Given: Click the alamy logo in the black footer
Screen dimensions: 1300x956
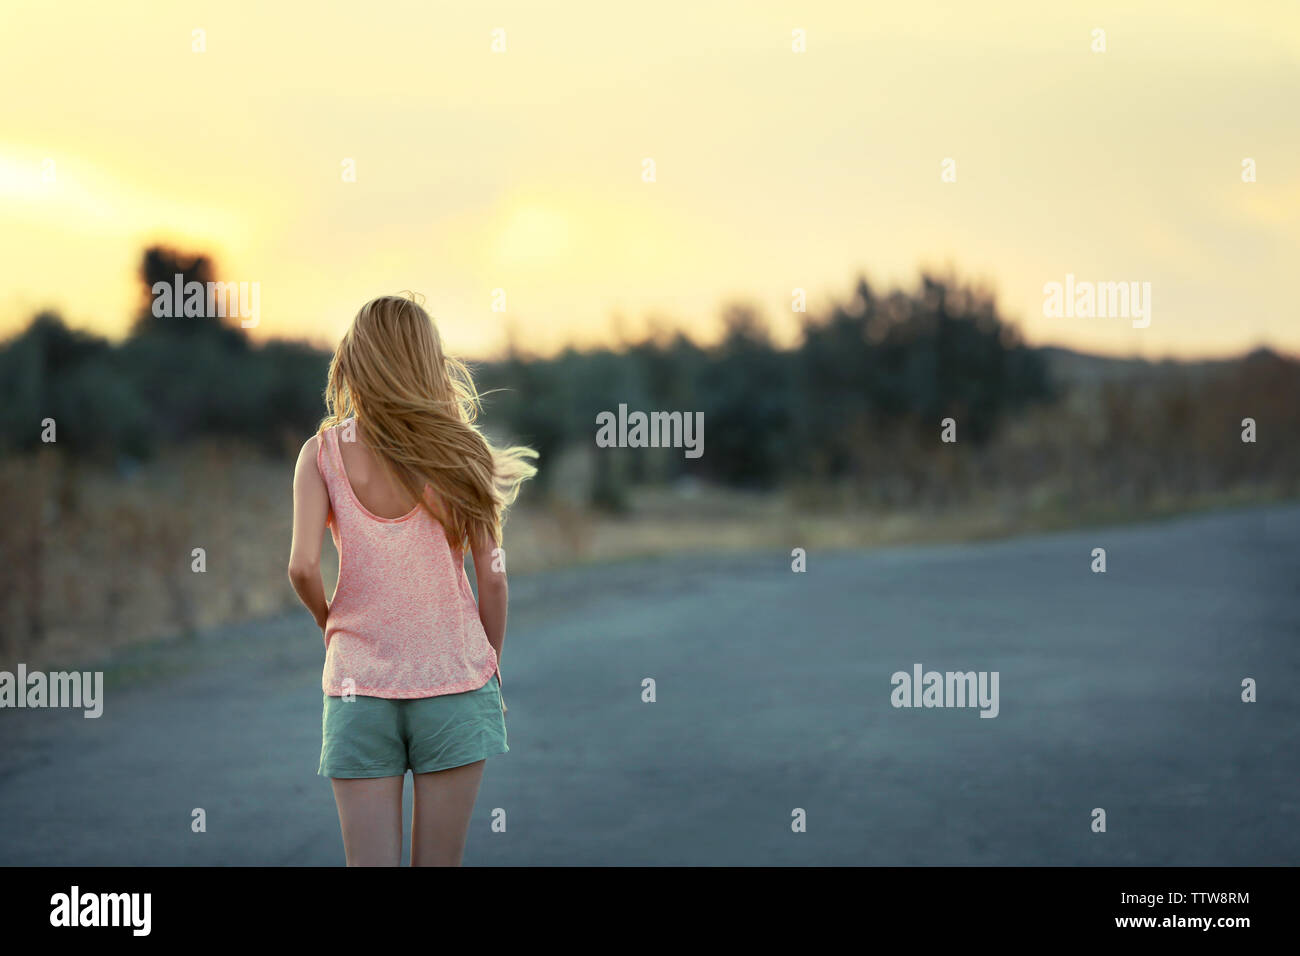Looking at the screenshot, I should pos(101,910).
